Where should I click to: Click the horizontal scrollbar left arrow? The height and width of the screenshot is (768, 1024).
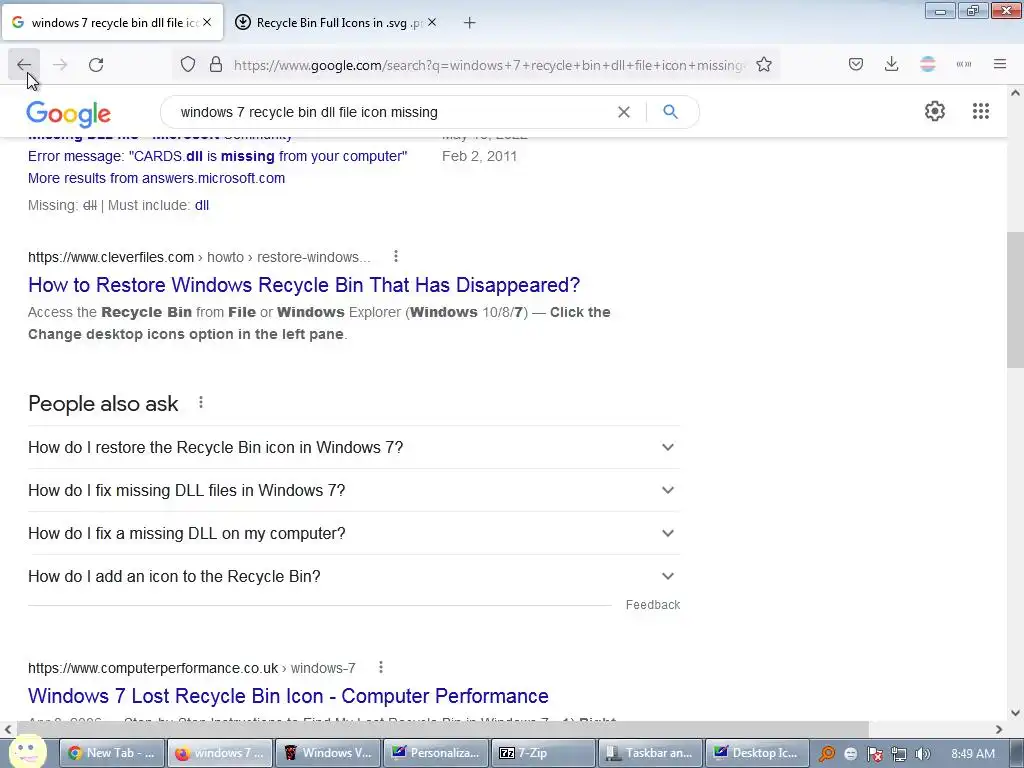(x=8, y=729)
